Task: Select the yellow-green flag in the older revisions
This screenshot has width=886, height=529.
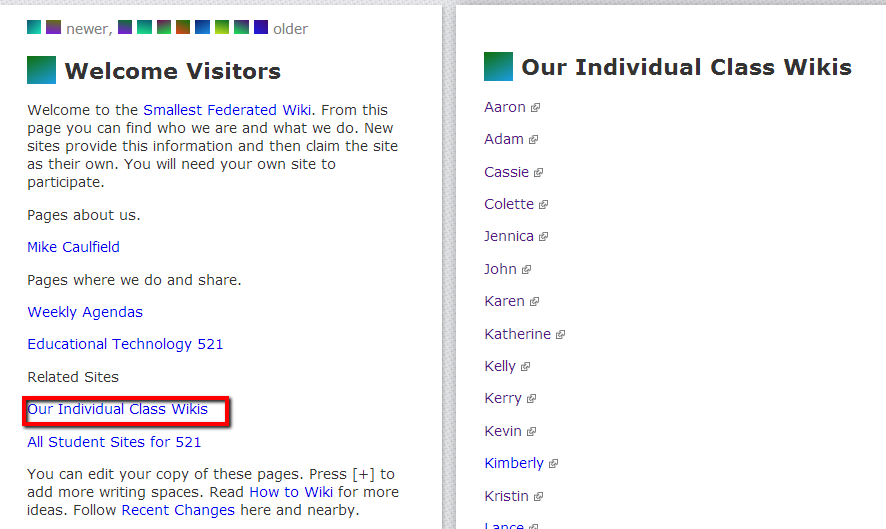Action: tap(222, 28)
